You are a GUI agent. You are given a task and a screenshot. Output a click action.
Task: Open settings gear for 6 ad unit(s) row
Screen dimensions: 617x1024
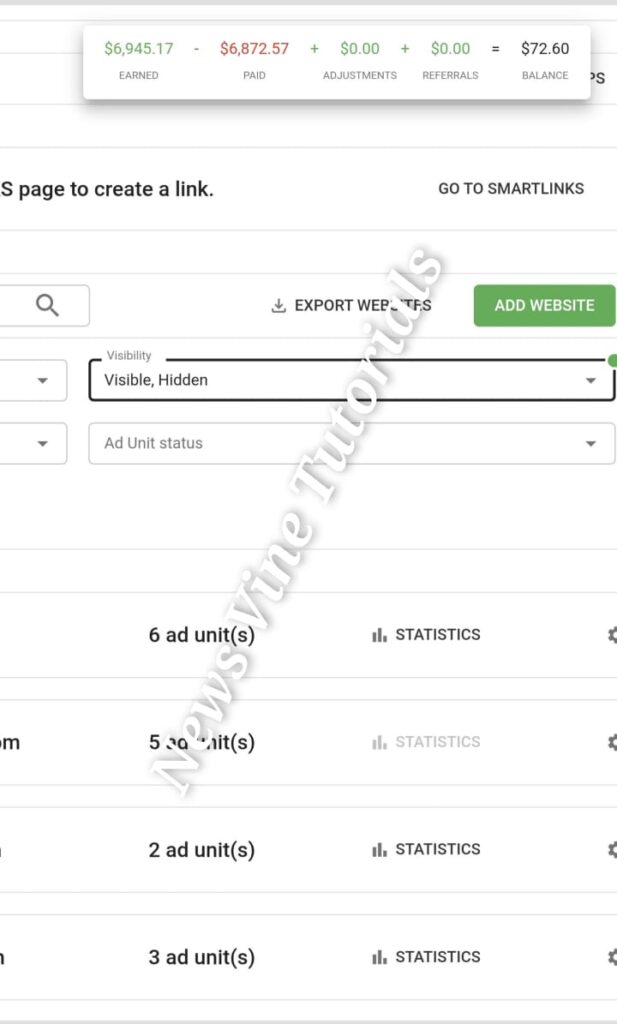611,634
